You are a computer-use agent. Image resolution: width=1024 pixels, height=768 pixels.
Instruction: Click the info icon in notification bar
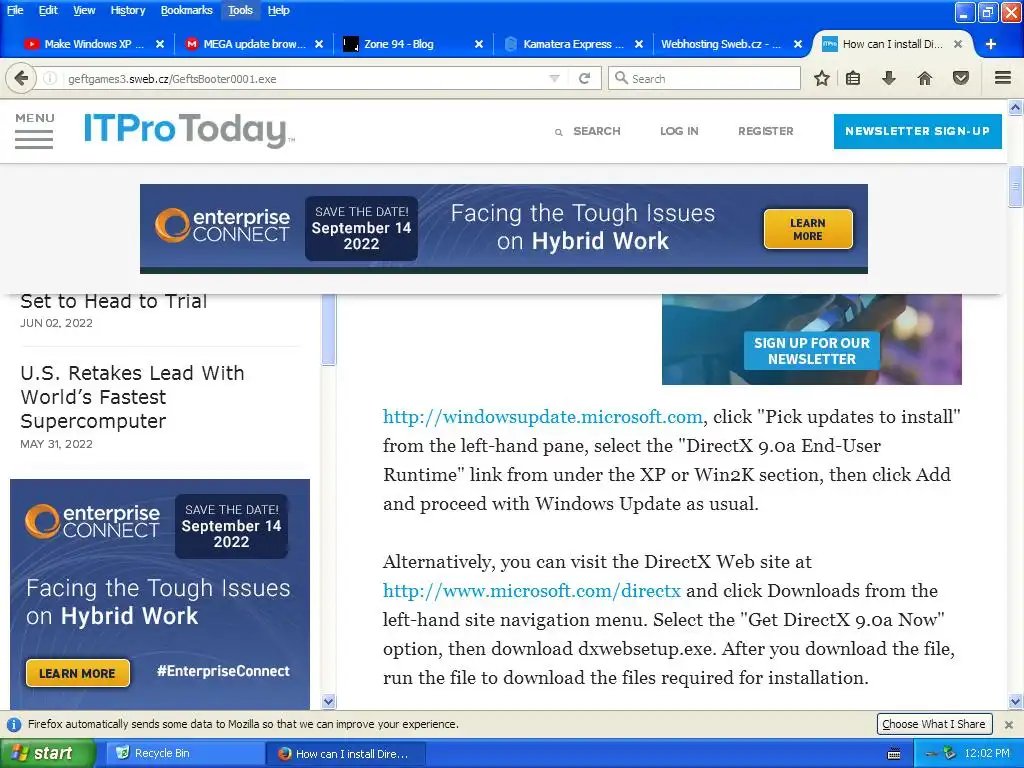(x=14, y=724)
